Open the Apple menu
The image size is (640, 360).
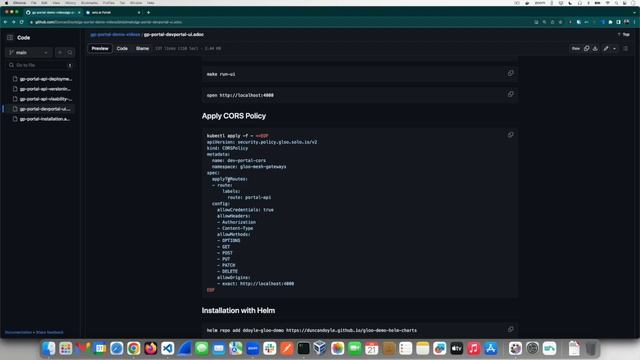pos(6,3)
